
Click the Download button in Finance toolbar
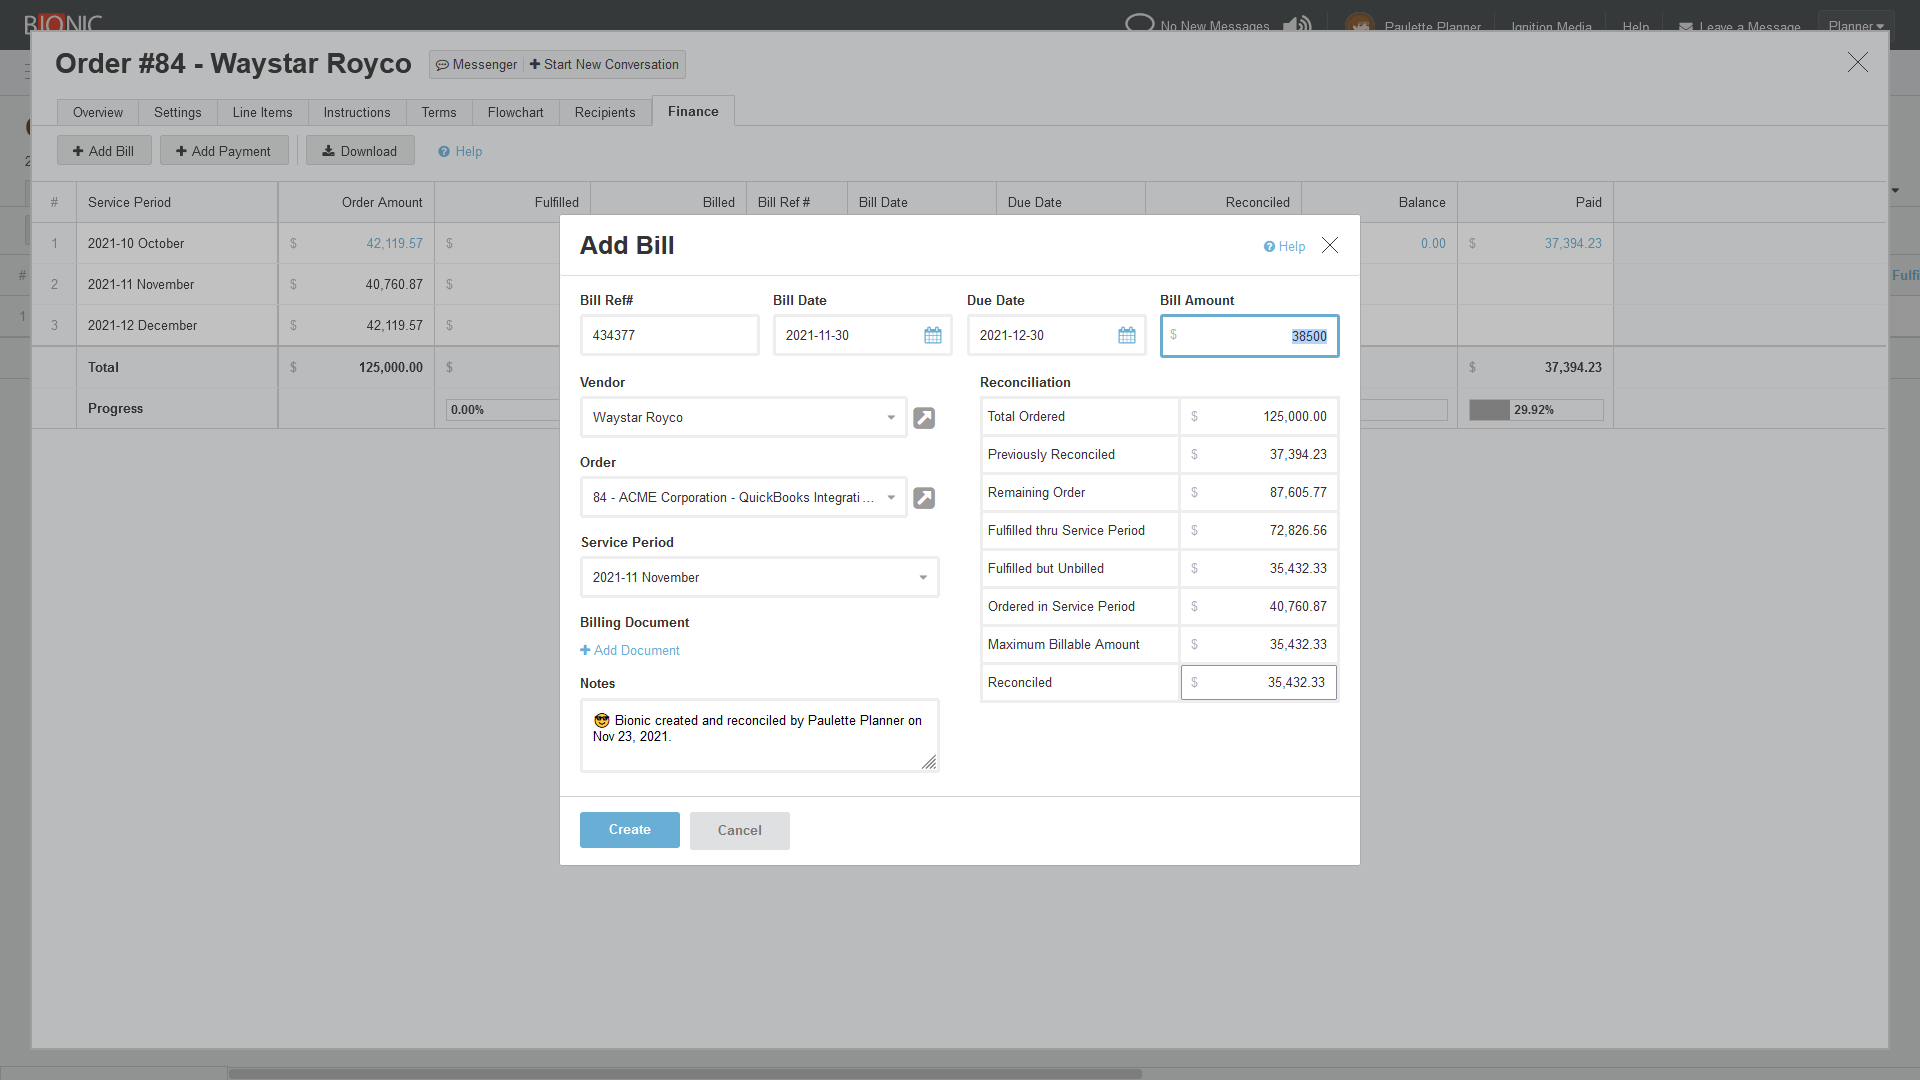click(x=359, y=150)
